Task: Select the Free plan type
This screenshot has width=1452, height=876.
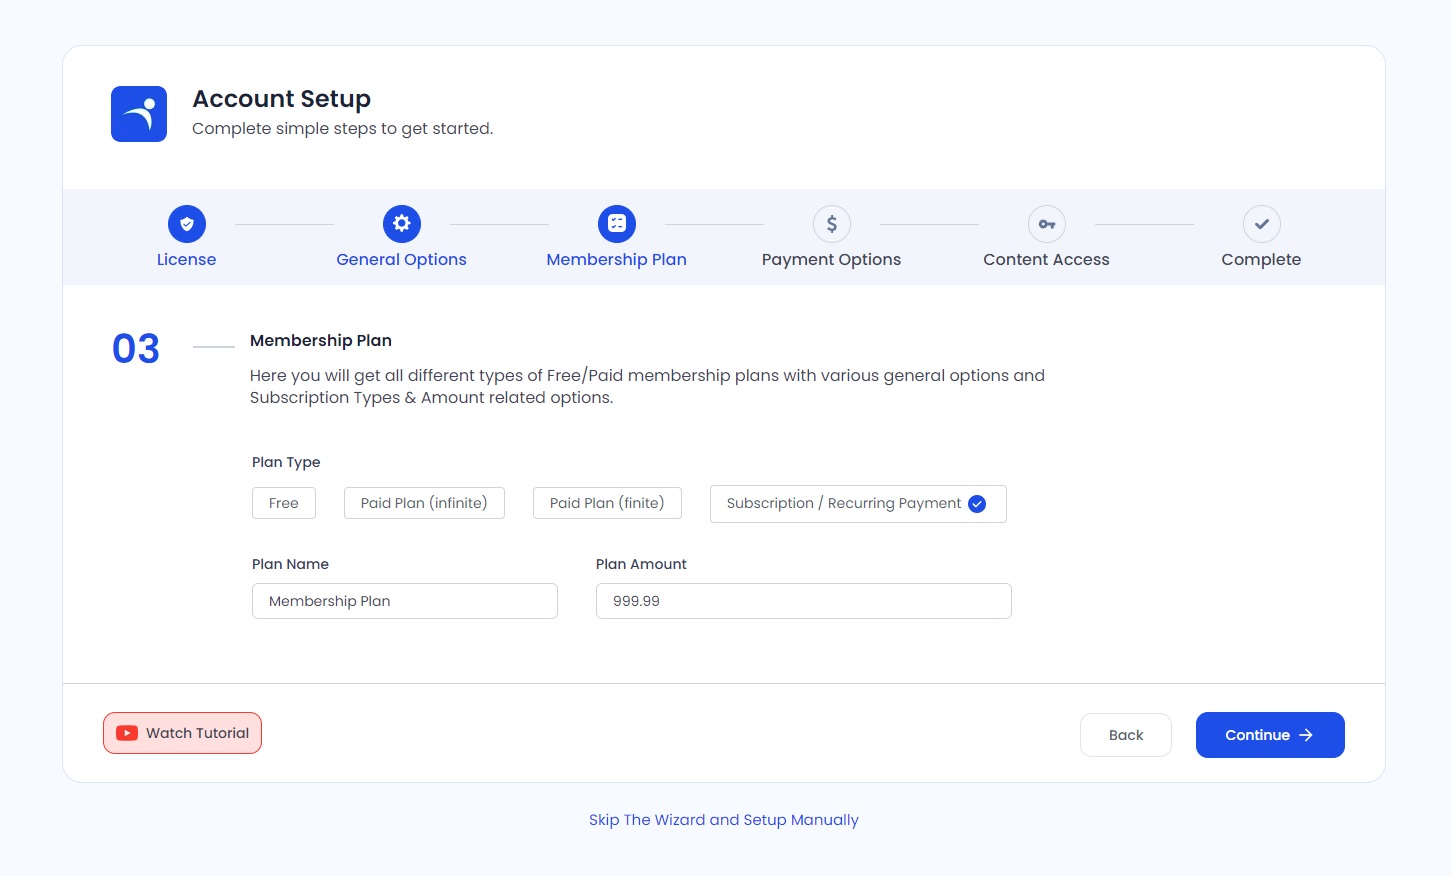Action: click(x=284, y=503)
